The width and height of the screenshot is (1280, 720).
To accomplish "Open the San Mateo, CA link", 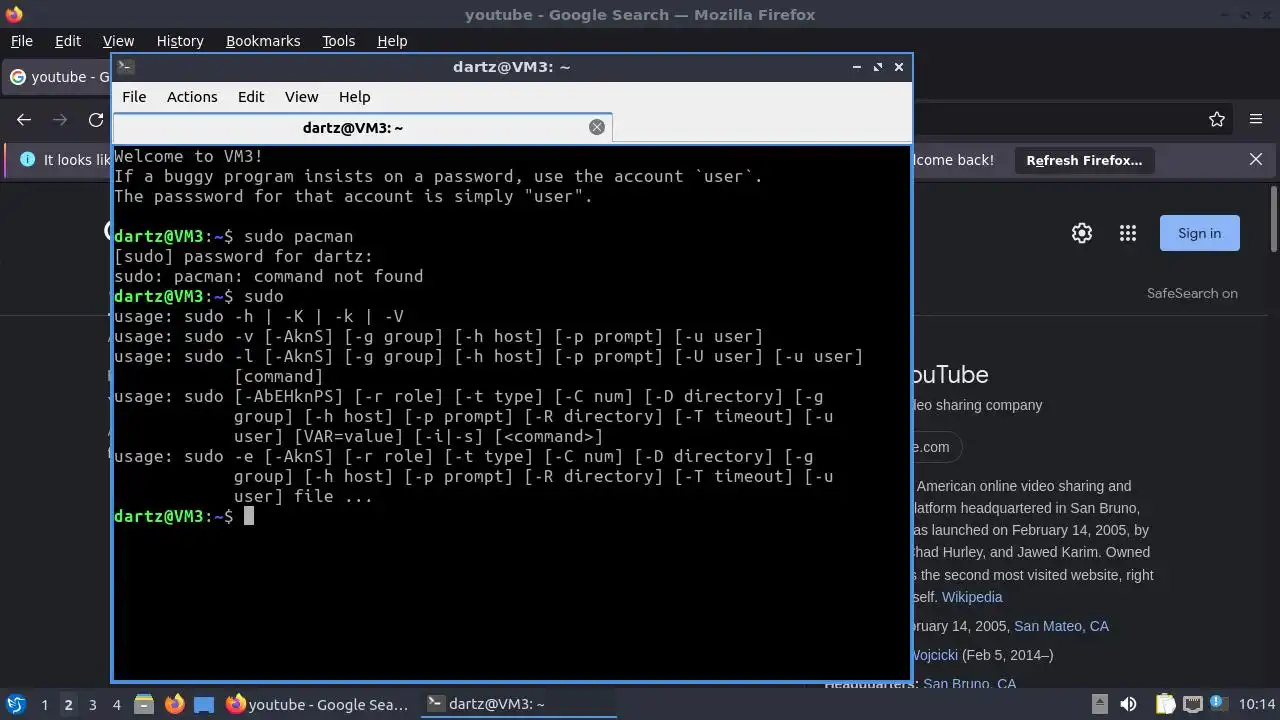I will point(1061,626).
